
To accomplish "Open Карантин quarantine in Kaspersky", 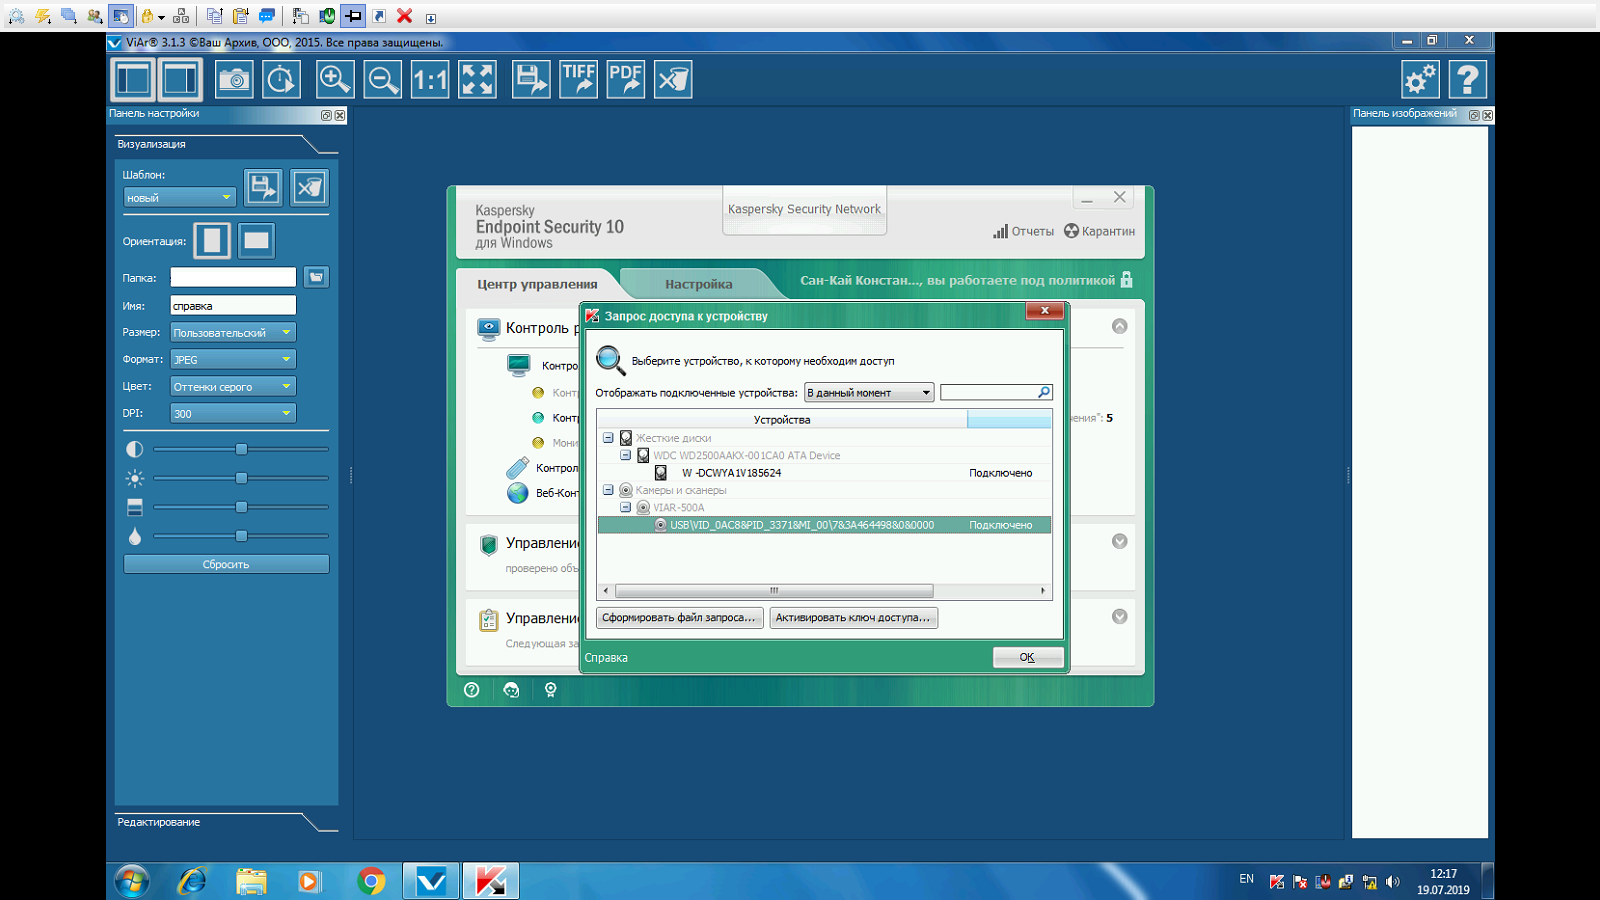I will tap(1099, 231).
